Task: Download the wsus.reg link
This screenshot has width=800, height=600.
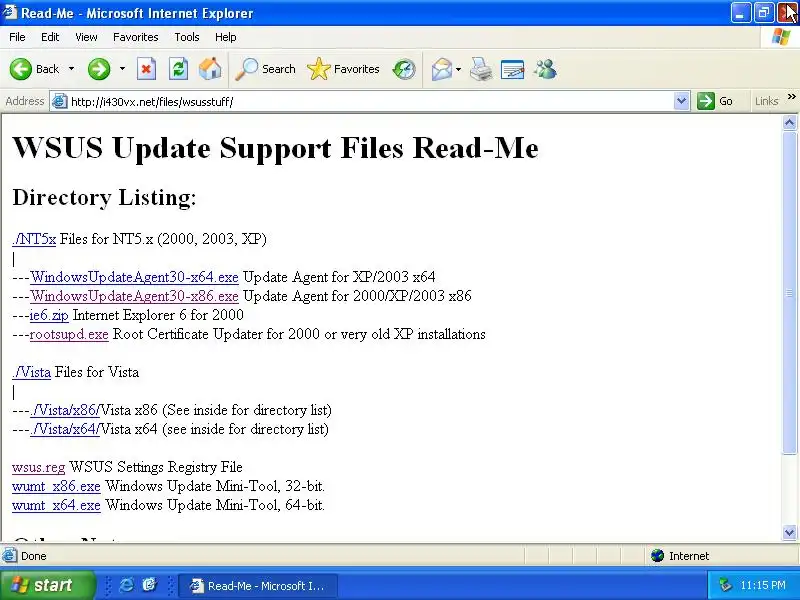Action: (x=39, y=467)
